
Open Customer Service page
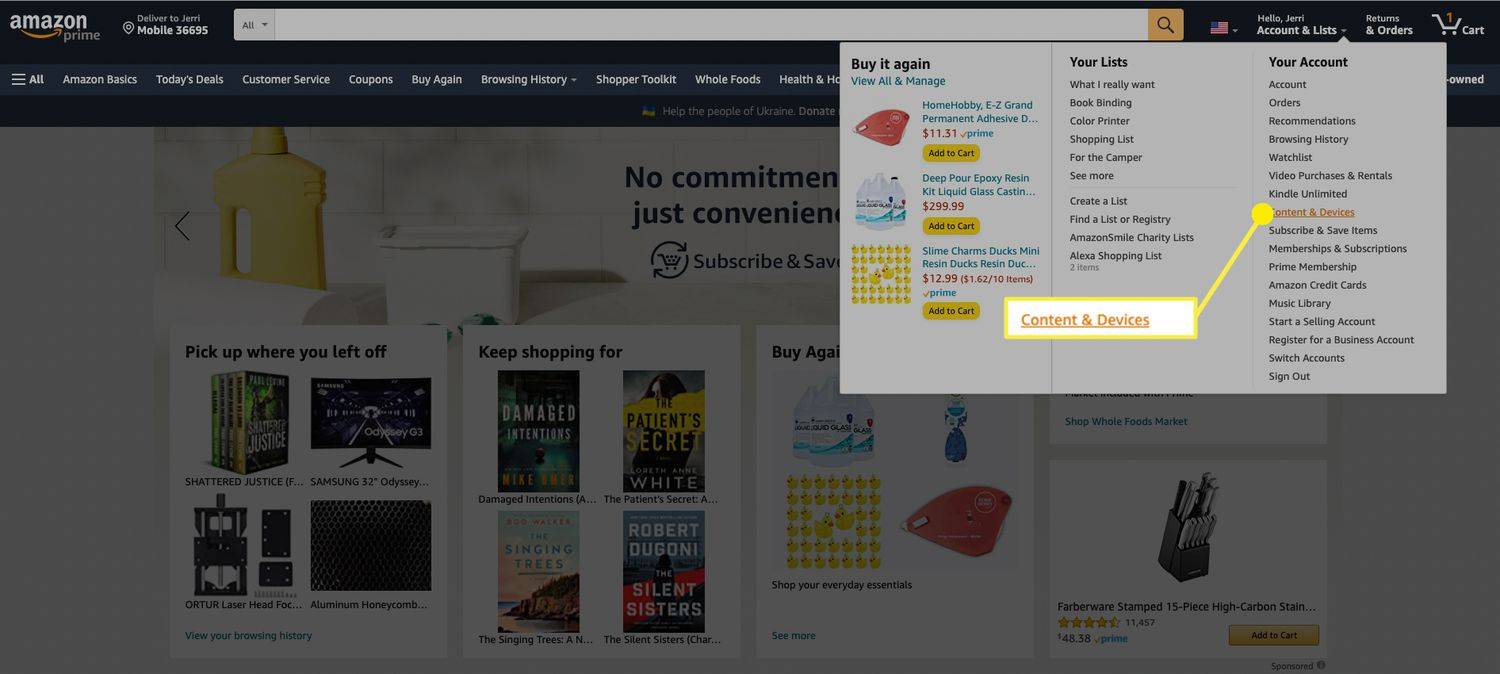pyautogui.click(x=286, y=79)
